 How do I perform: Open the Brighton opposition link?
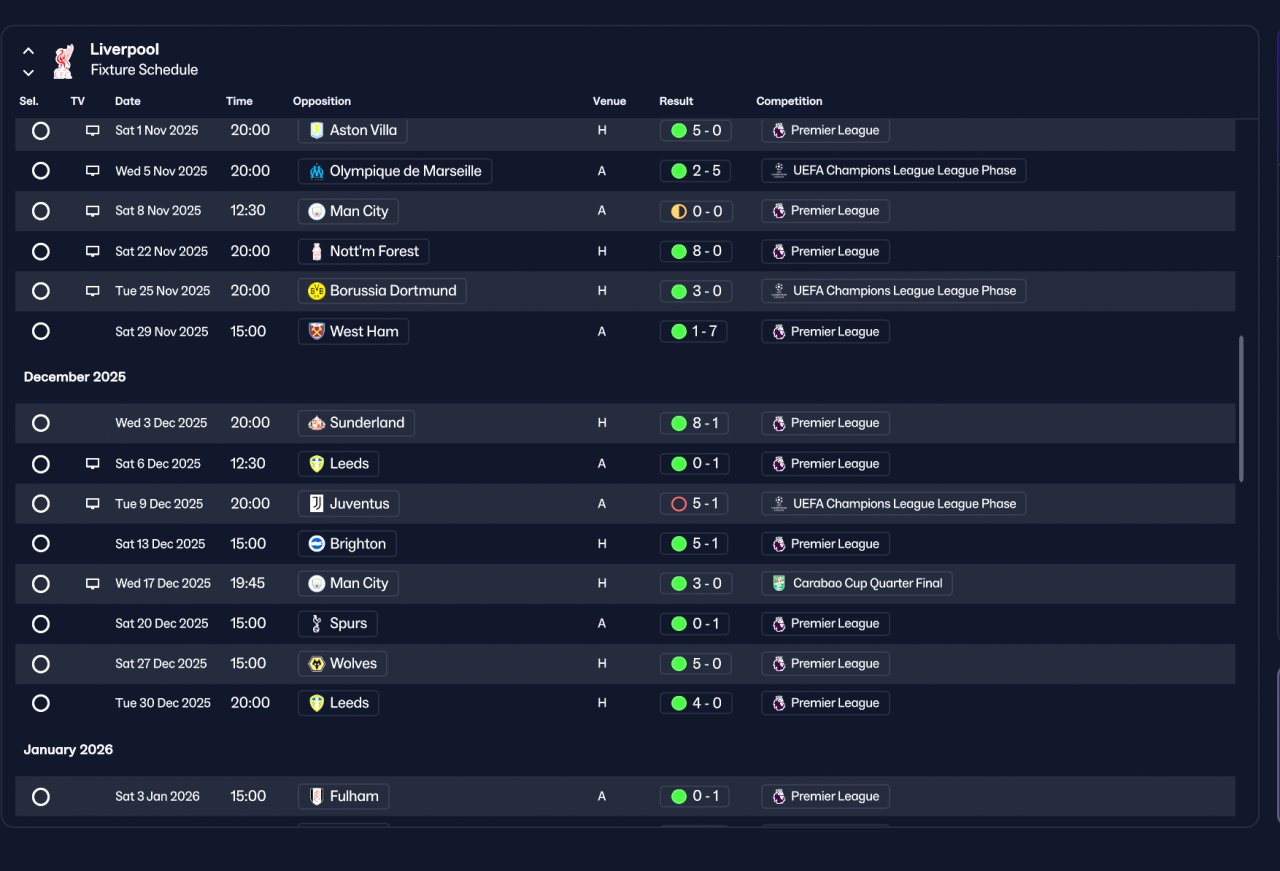point(347,544)
